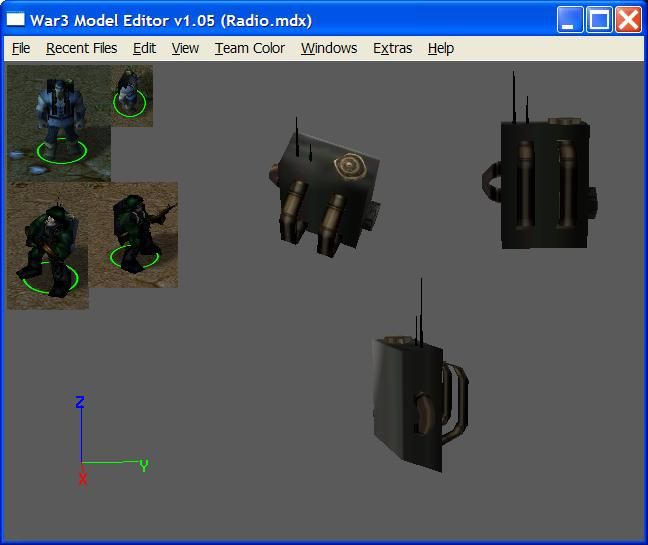
Task: Close the War3 Model Editor window
Action: pos(628,19)
